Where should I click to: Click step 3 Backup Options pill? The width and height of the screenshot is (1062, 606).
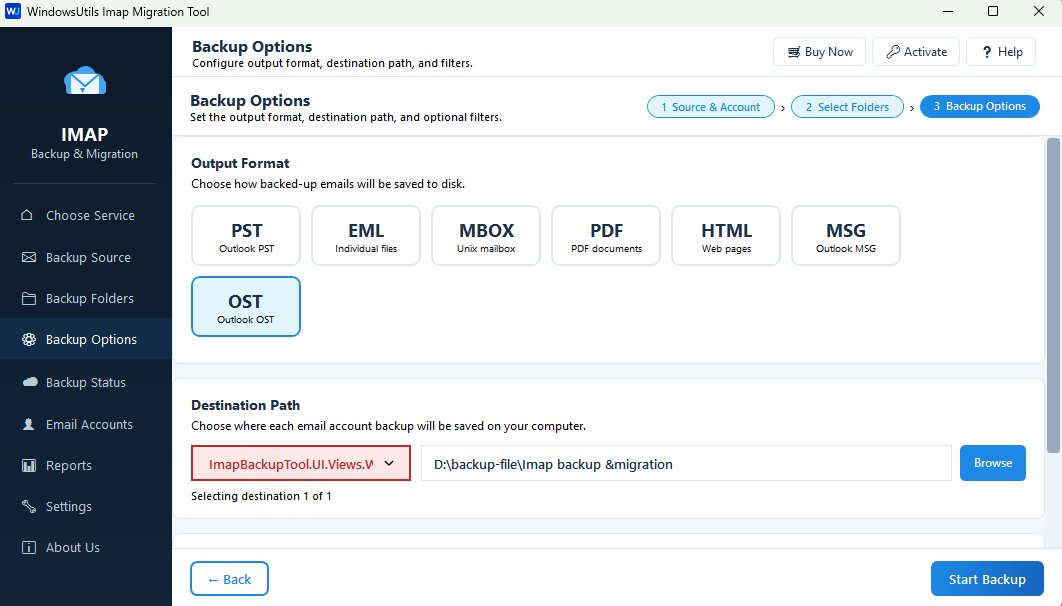point(979,106)
